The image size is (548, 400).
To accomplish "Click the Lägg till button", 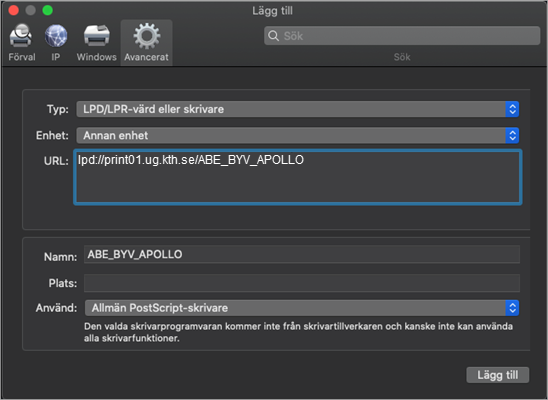I will 498,375.
